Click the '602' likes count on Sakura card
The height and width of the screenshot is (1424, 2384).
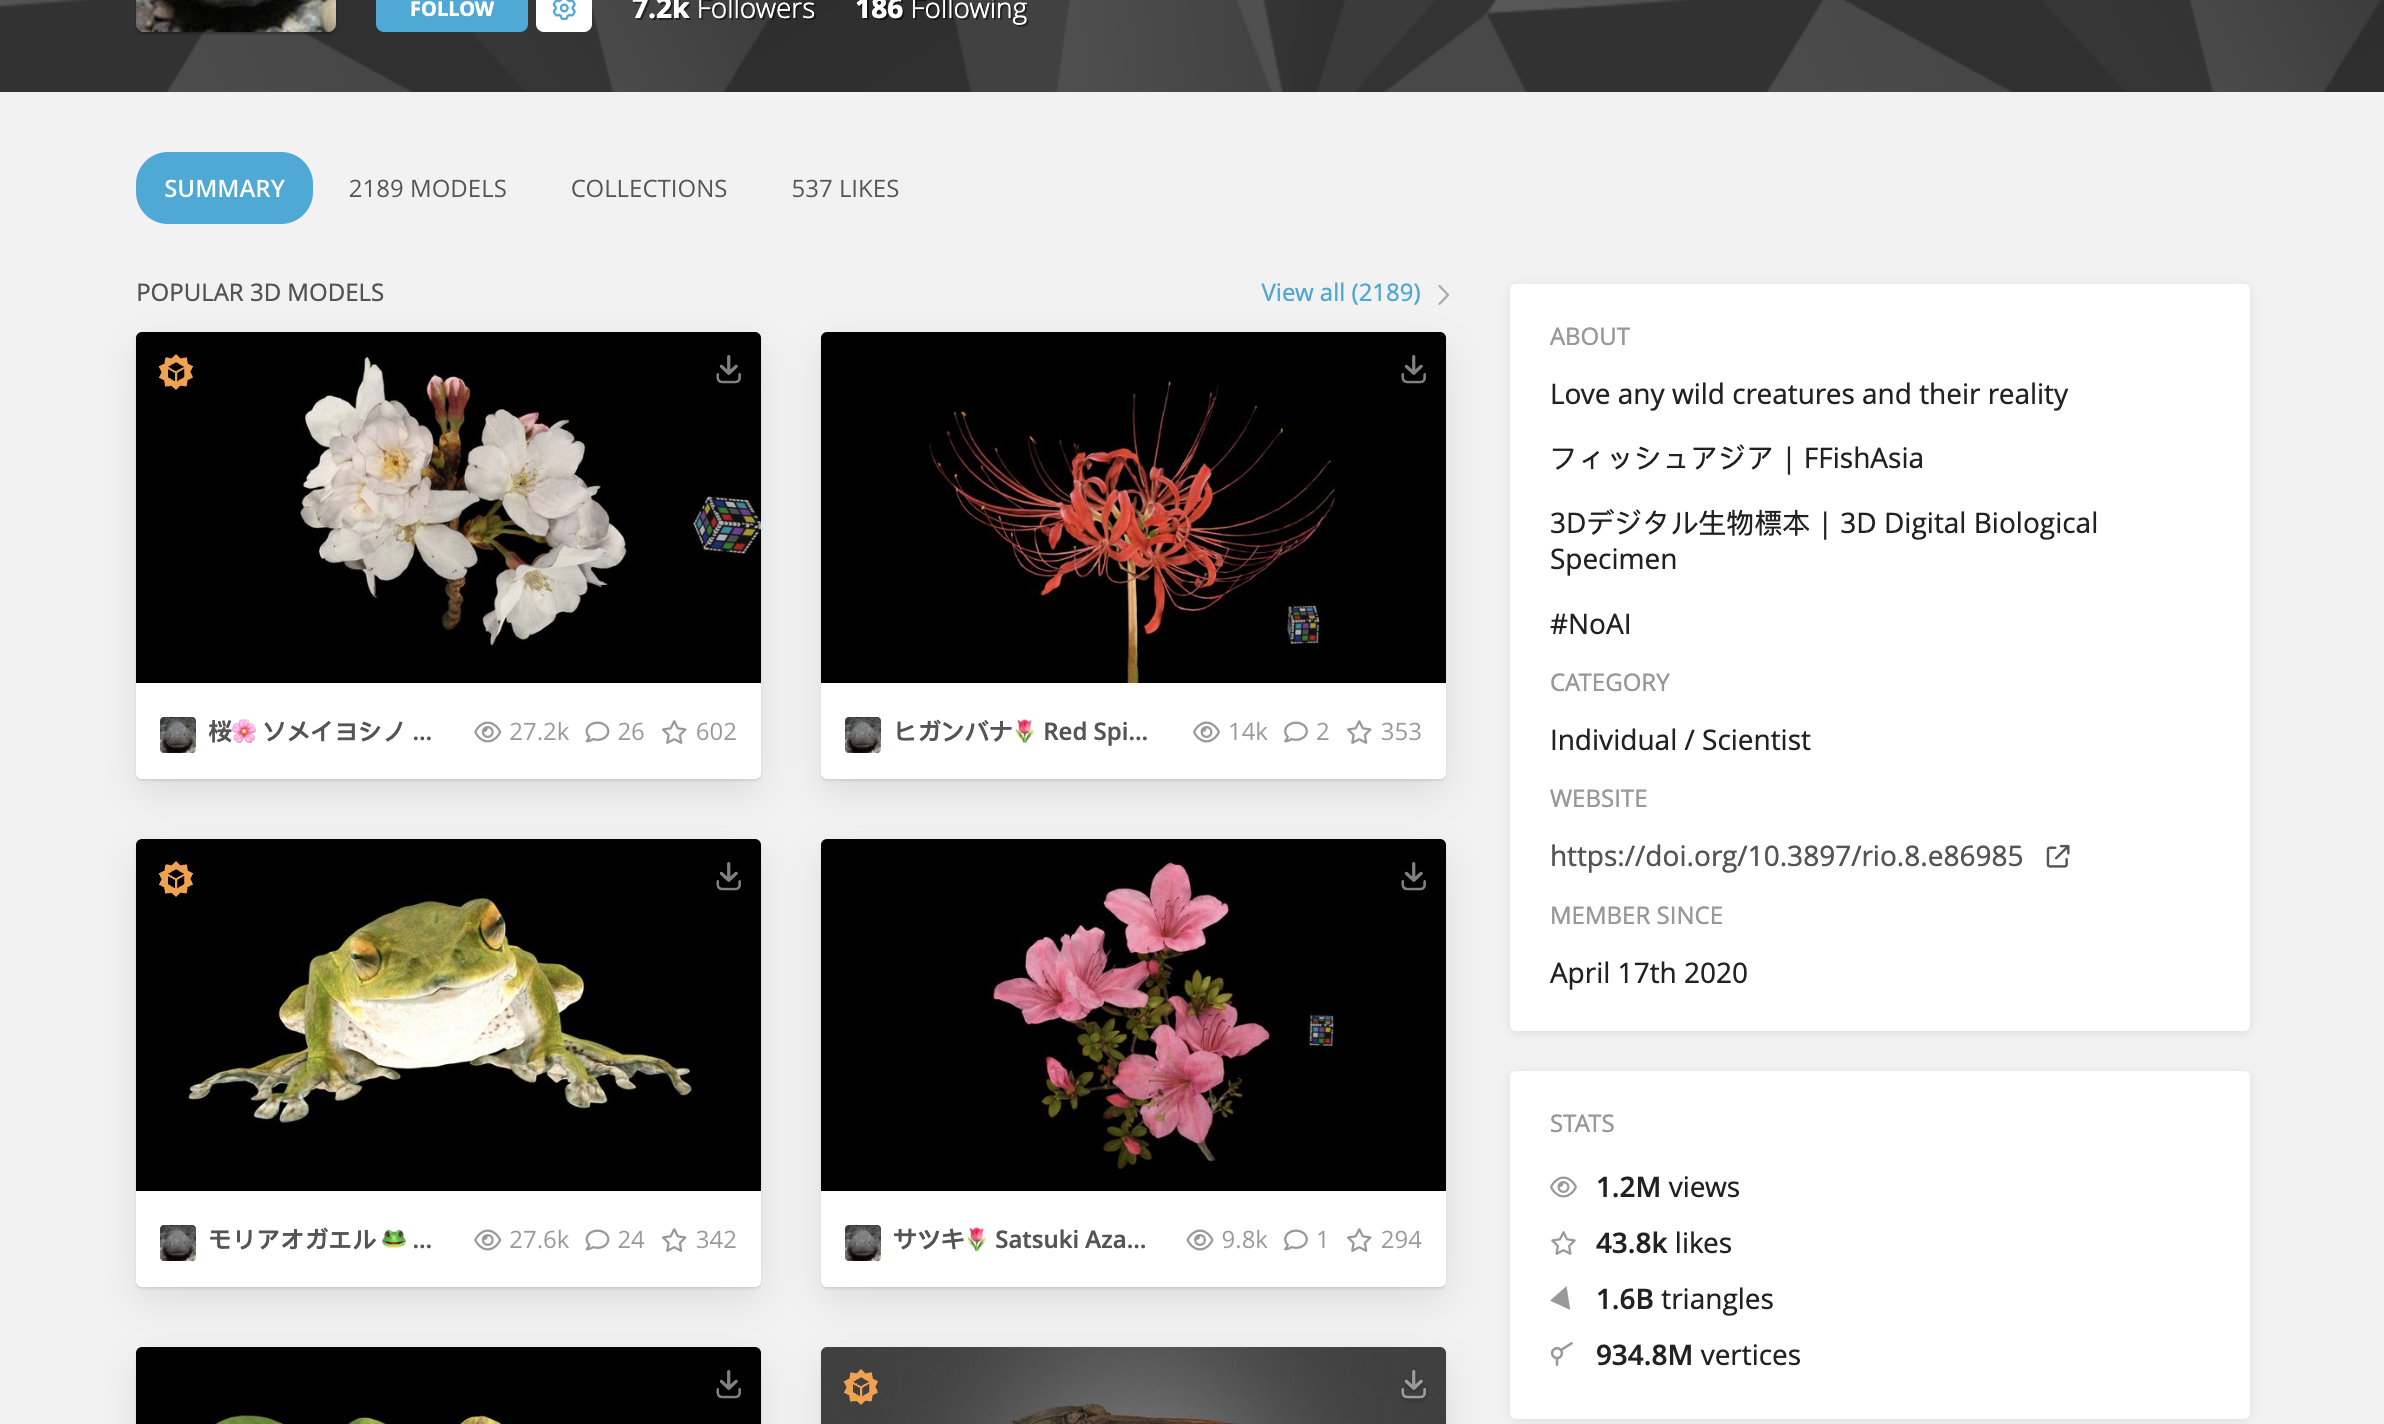(x=716, y=732)
